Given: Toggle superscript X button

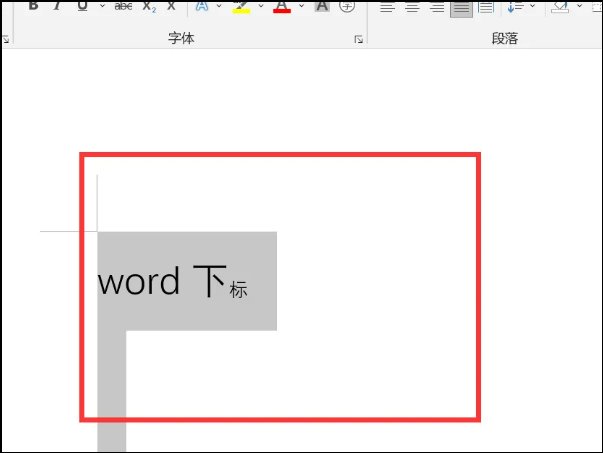Looking at the screenshot, I should (171, 5).
